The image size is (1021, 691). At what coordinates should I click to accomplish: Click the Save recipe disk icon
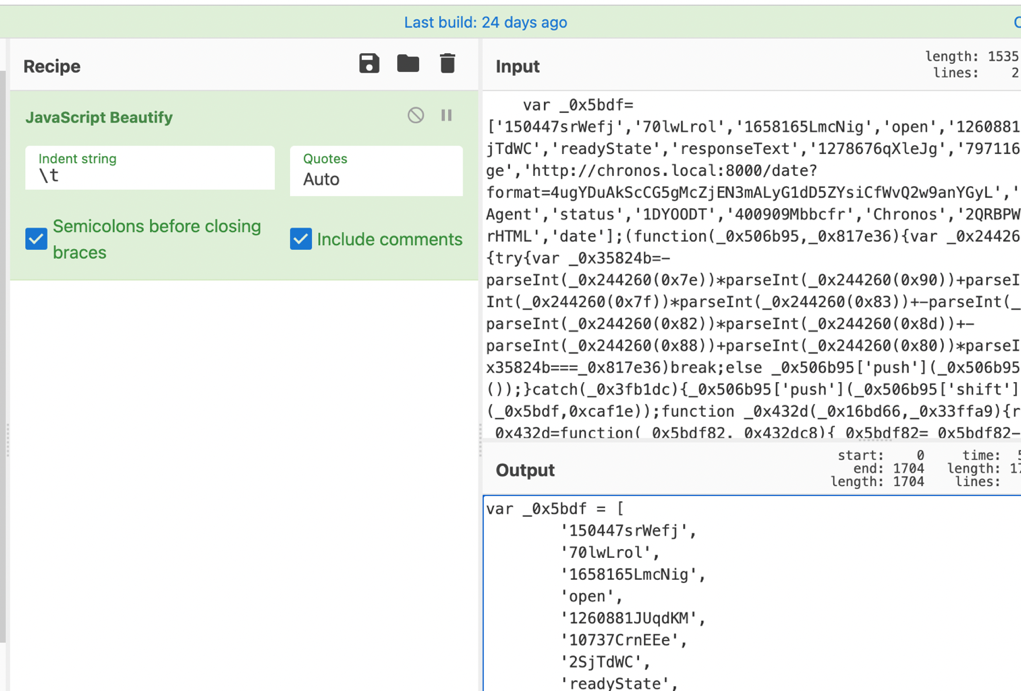coord(369,64)
